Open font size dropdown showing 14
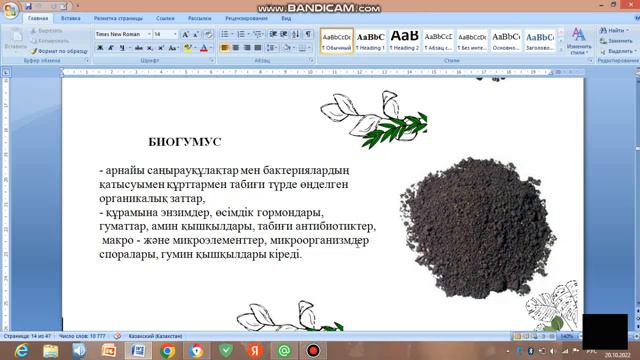 175,34
